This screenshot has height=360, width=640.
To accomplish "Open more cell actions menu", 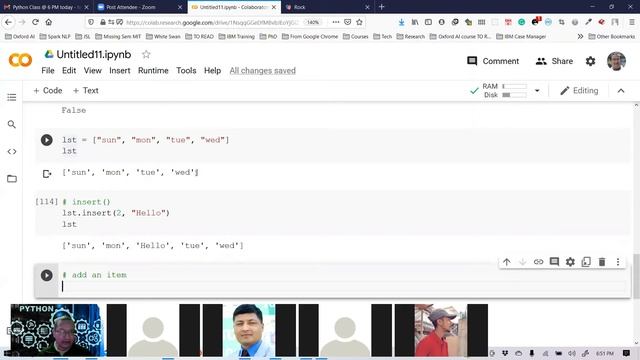I will click(x=618, y=262).
